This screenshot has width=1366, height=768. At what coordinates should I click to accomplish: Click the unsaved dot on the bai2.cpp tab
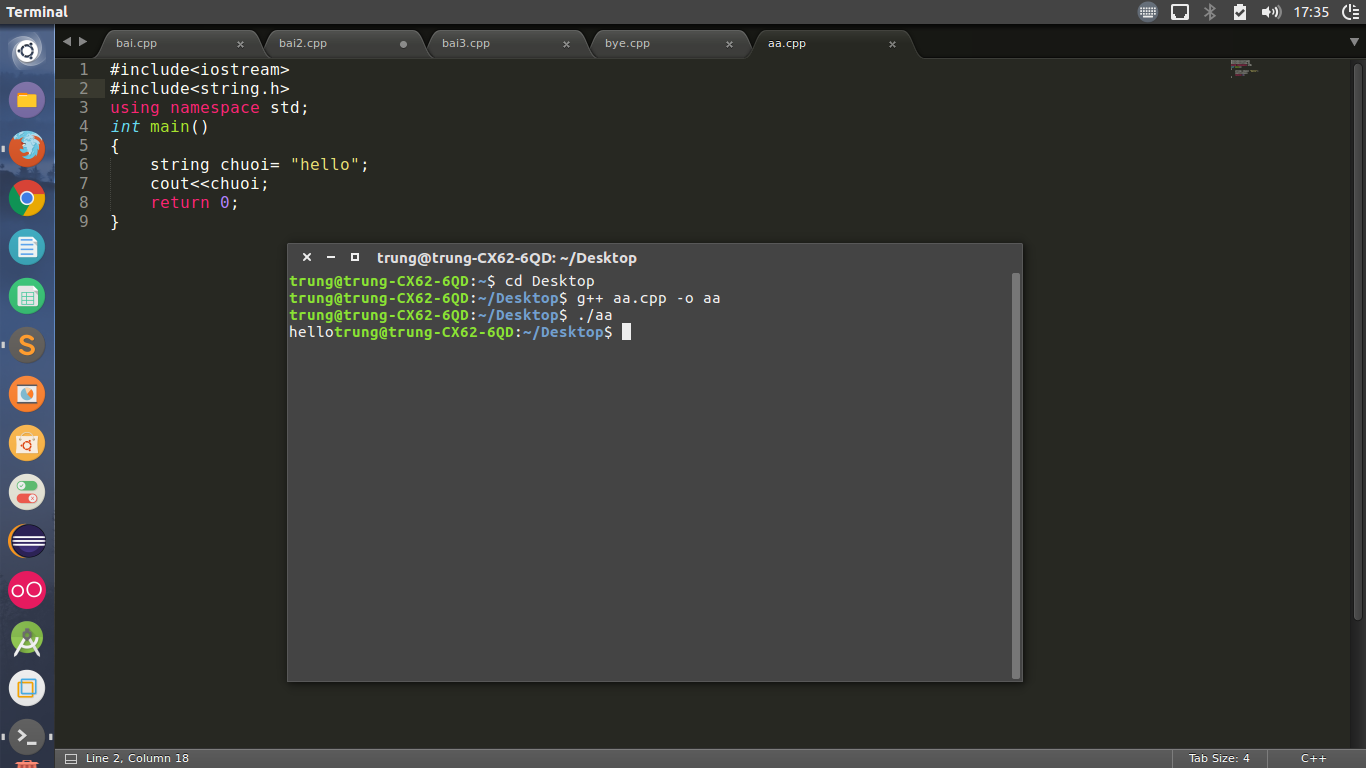403,44
